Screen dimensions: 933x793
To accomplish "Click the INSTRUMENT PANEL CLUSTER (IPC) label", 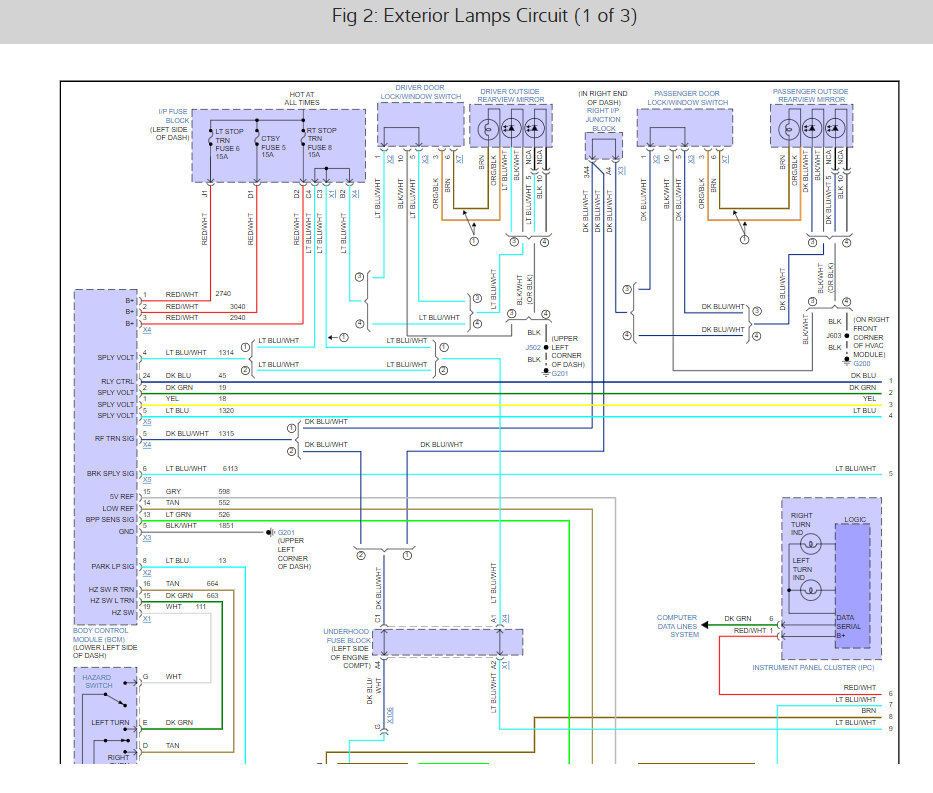I will tap(813, 667).
